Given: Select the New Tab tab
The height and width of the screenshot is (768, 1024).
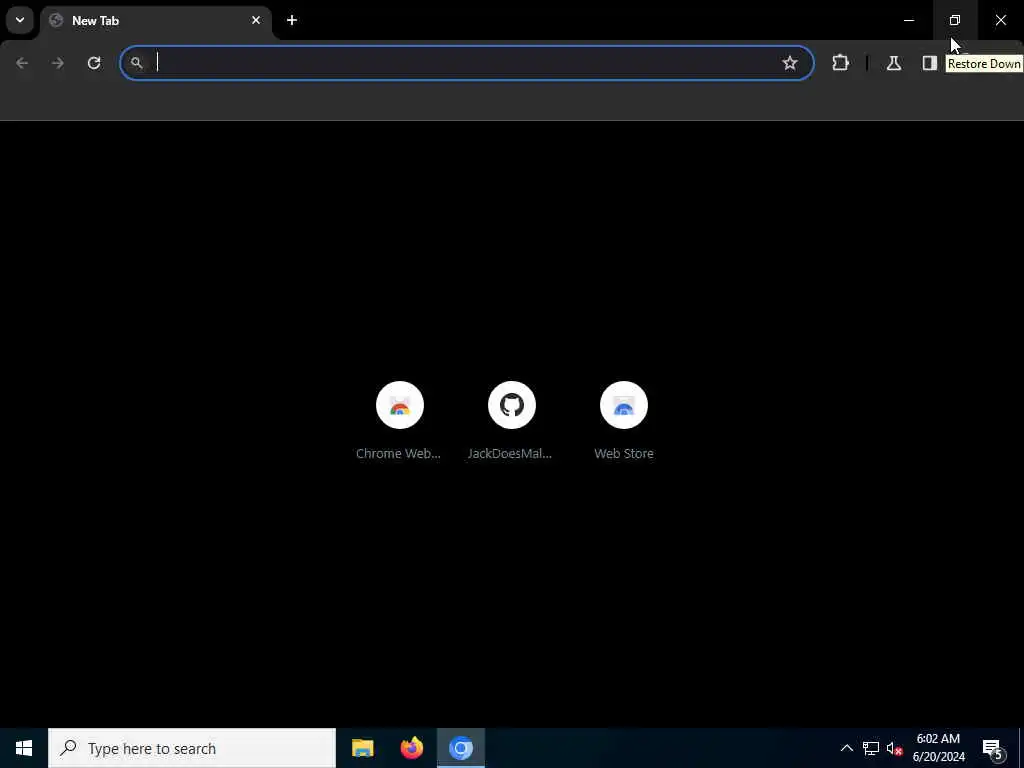Looking at the screenshot, I should pyautogui.click(x=157, y=20).
